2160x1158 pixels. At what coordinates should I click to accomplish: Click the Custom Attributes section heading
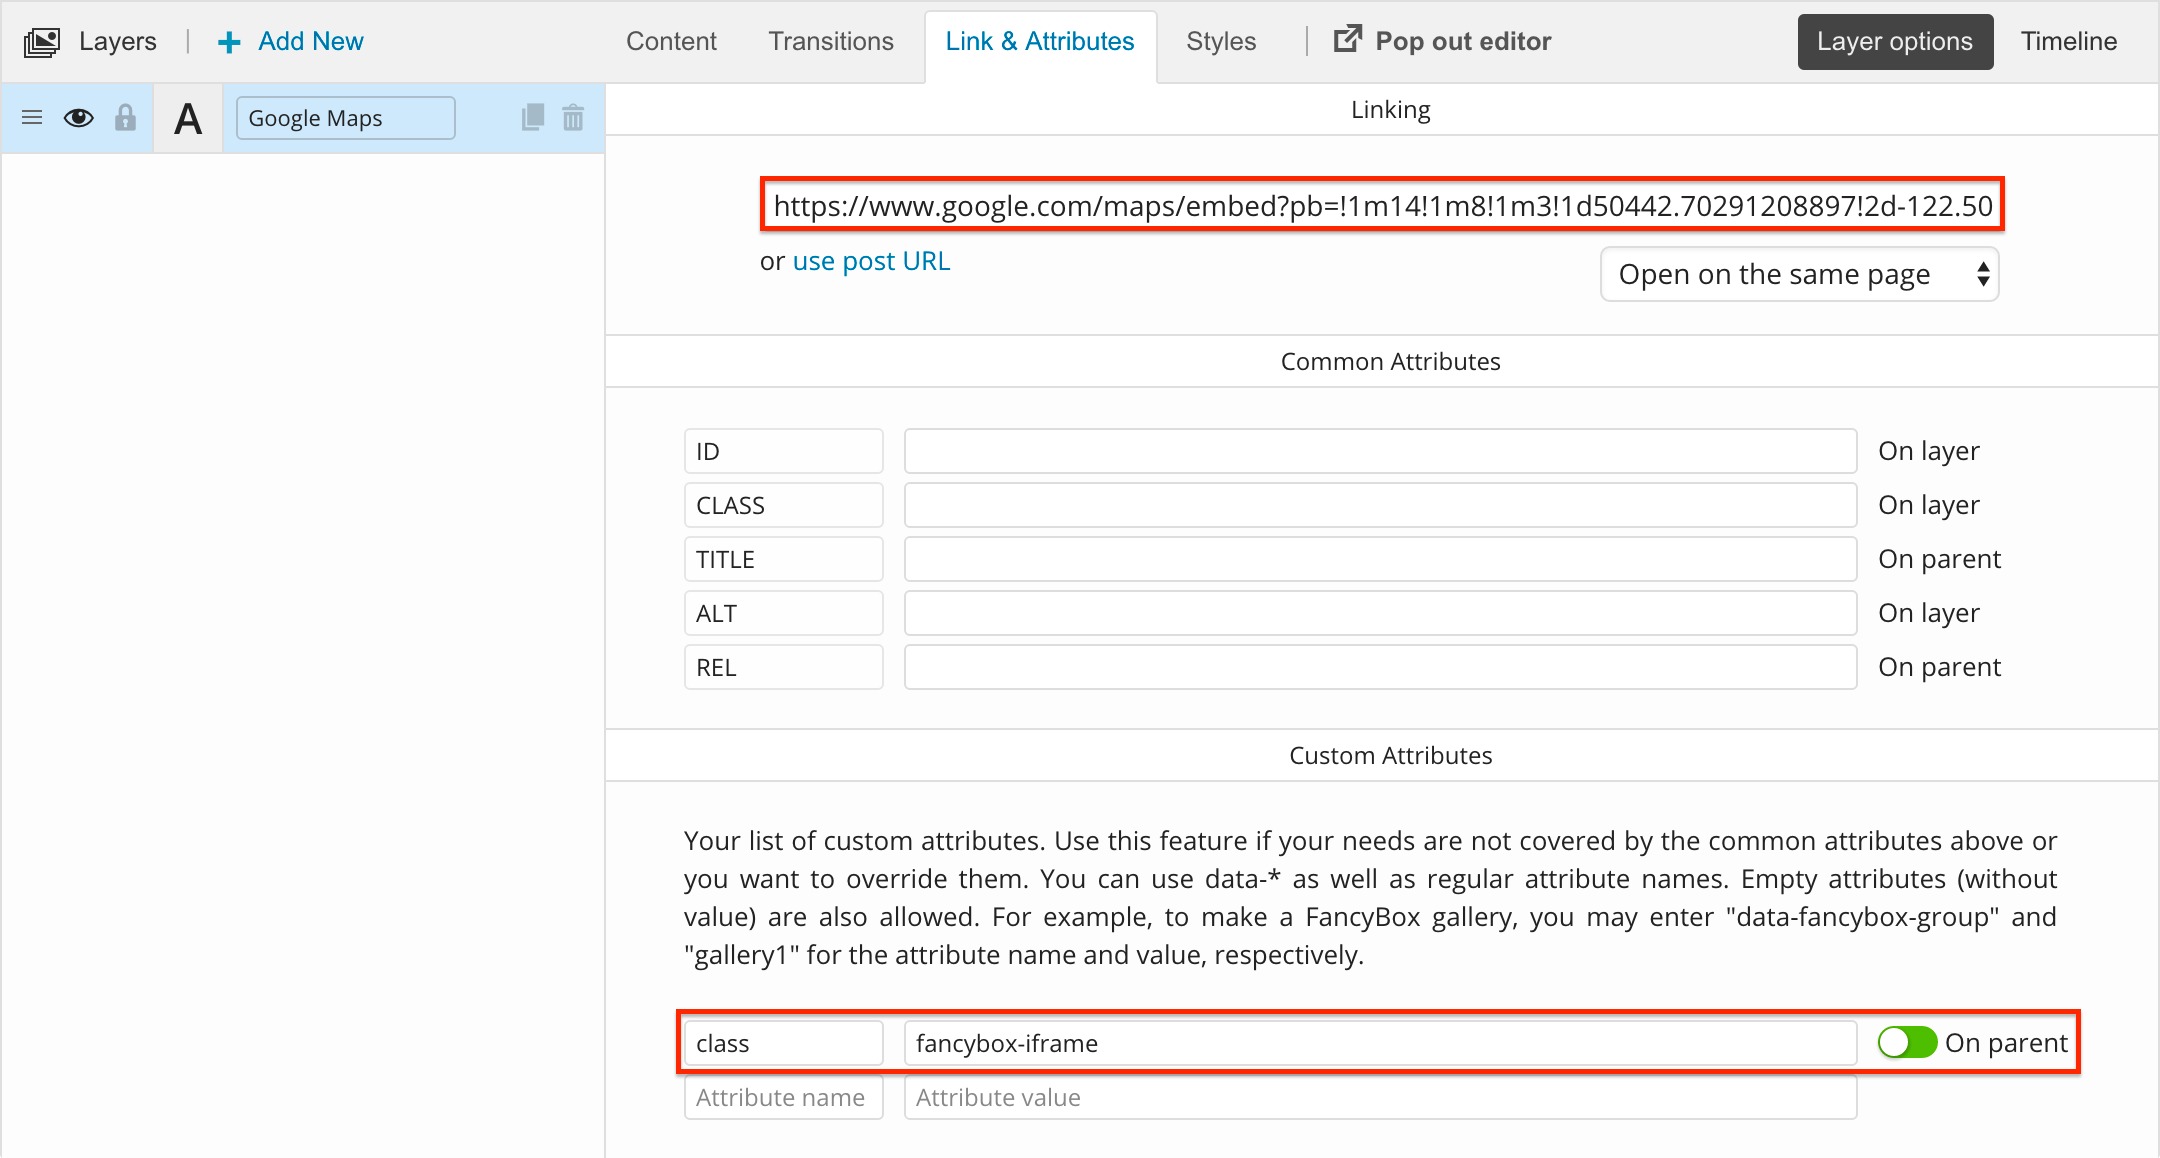1390,755
